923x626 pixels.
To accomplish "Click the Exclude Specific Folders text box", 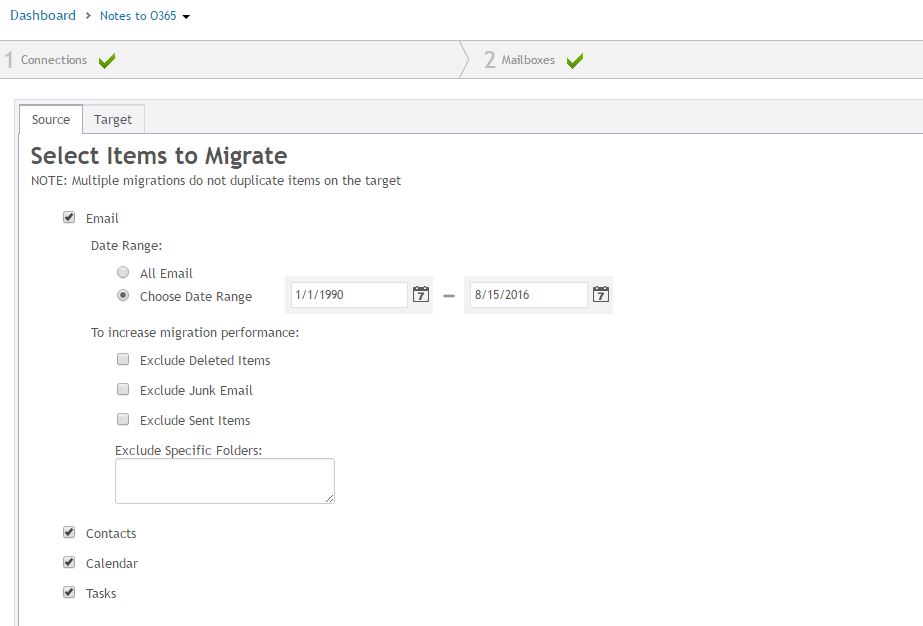I will [224, 481].
